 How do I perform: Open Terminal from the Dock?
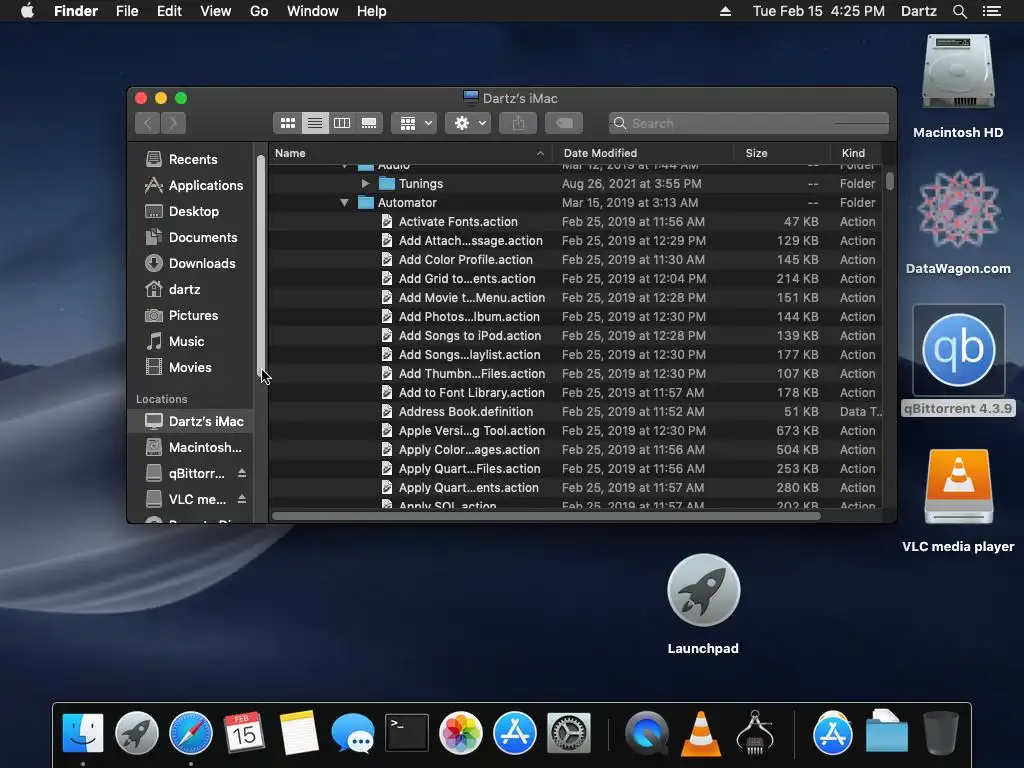pyautogui.click(x=407, y=733)
